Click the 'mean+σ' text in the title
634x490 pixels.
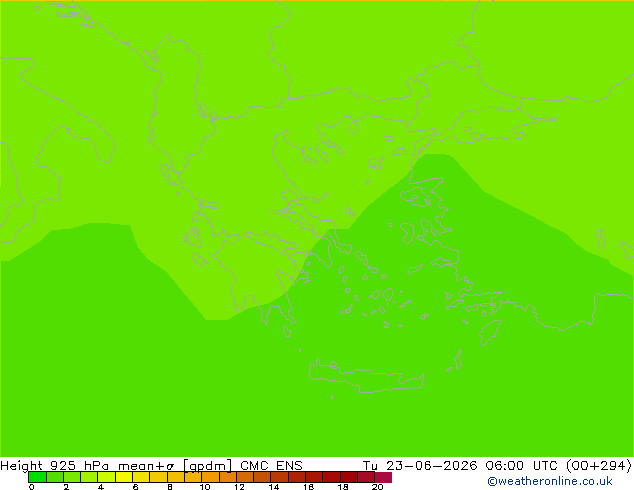146,466
